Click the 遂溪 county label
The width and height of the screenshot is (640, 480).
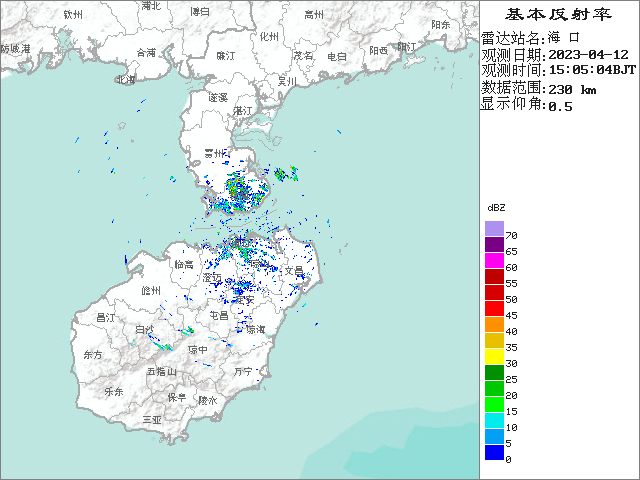point(218,98)
